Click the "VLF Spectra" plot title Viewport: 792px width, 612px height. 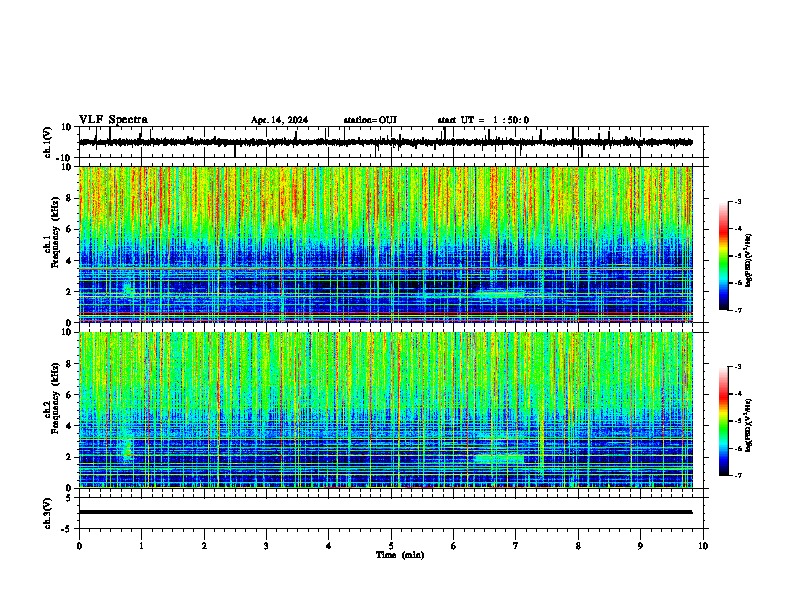113,119
